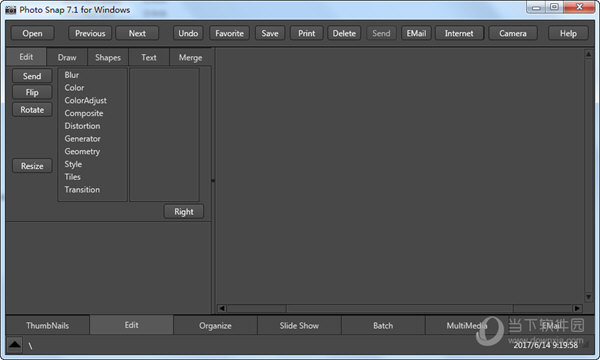600x360 pixels.
Task: Click the Flip button
Action: pos(32,92)
